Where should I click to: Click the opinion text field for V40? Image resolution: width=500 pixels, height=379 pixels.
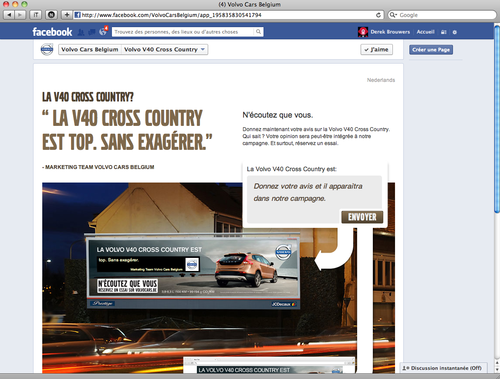pyautogui.click(x=314, y=193)
